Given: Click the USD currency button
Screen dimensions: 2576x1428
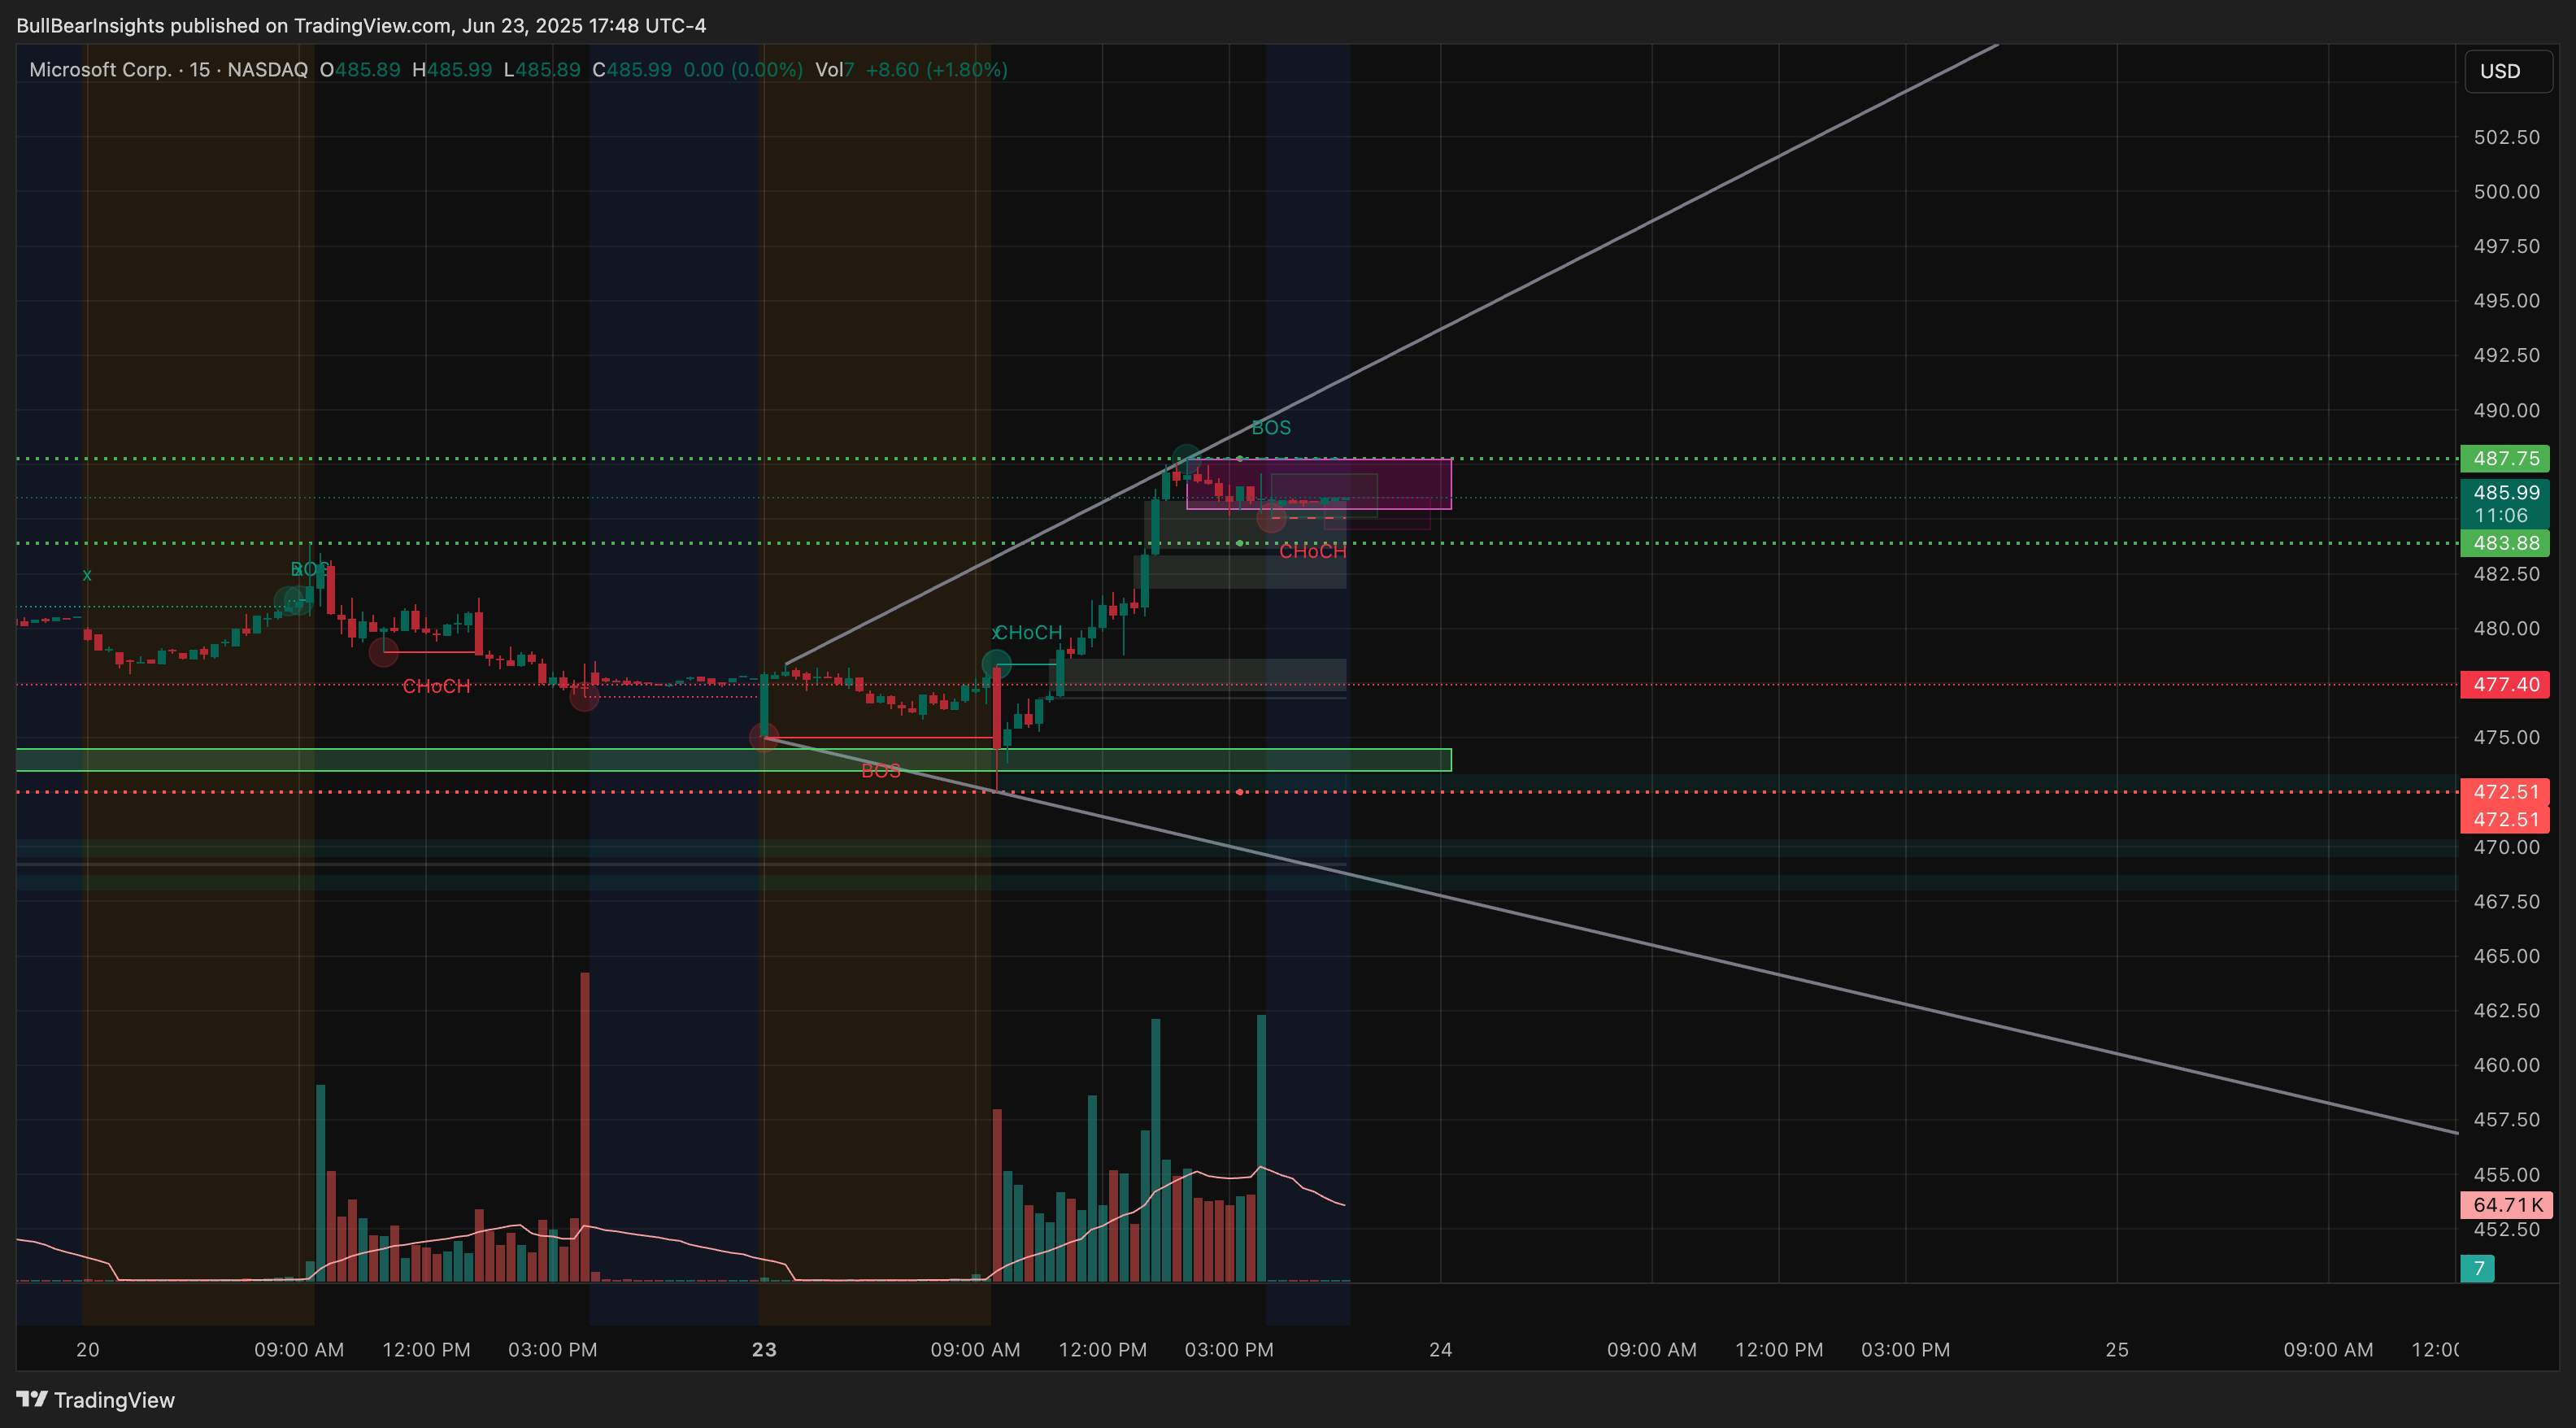Looking at the screenshot, I should click(x=2507, y=71).
